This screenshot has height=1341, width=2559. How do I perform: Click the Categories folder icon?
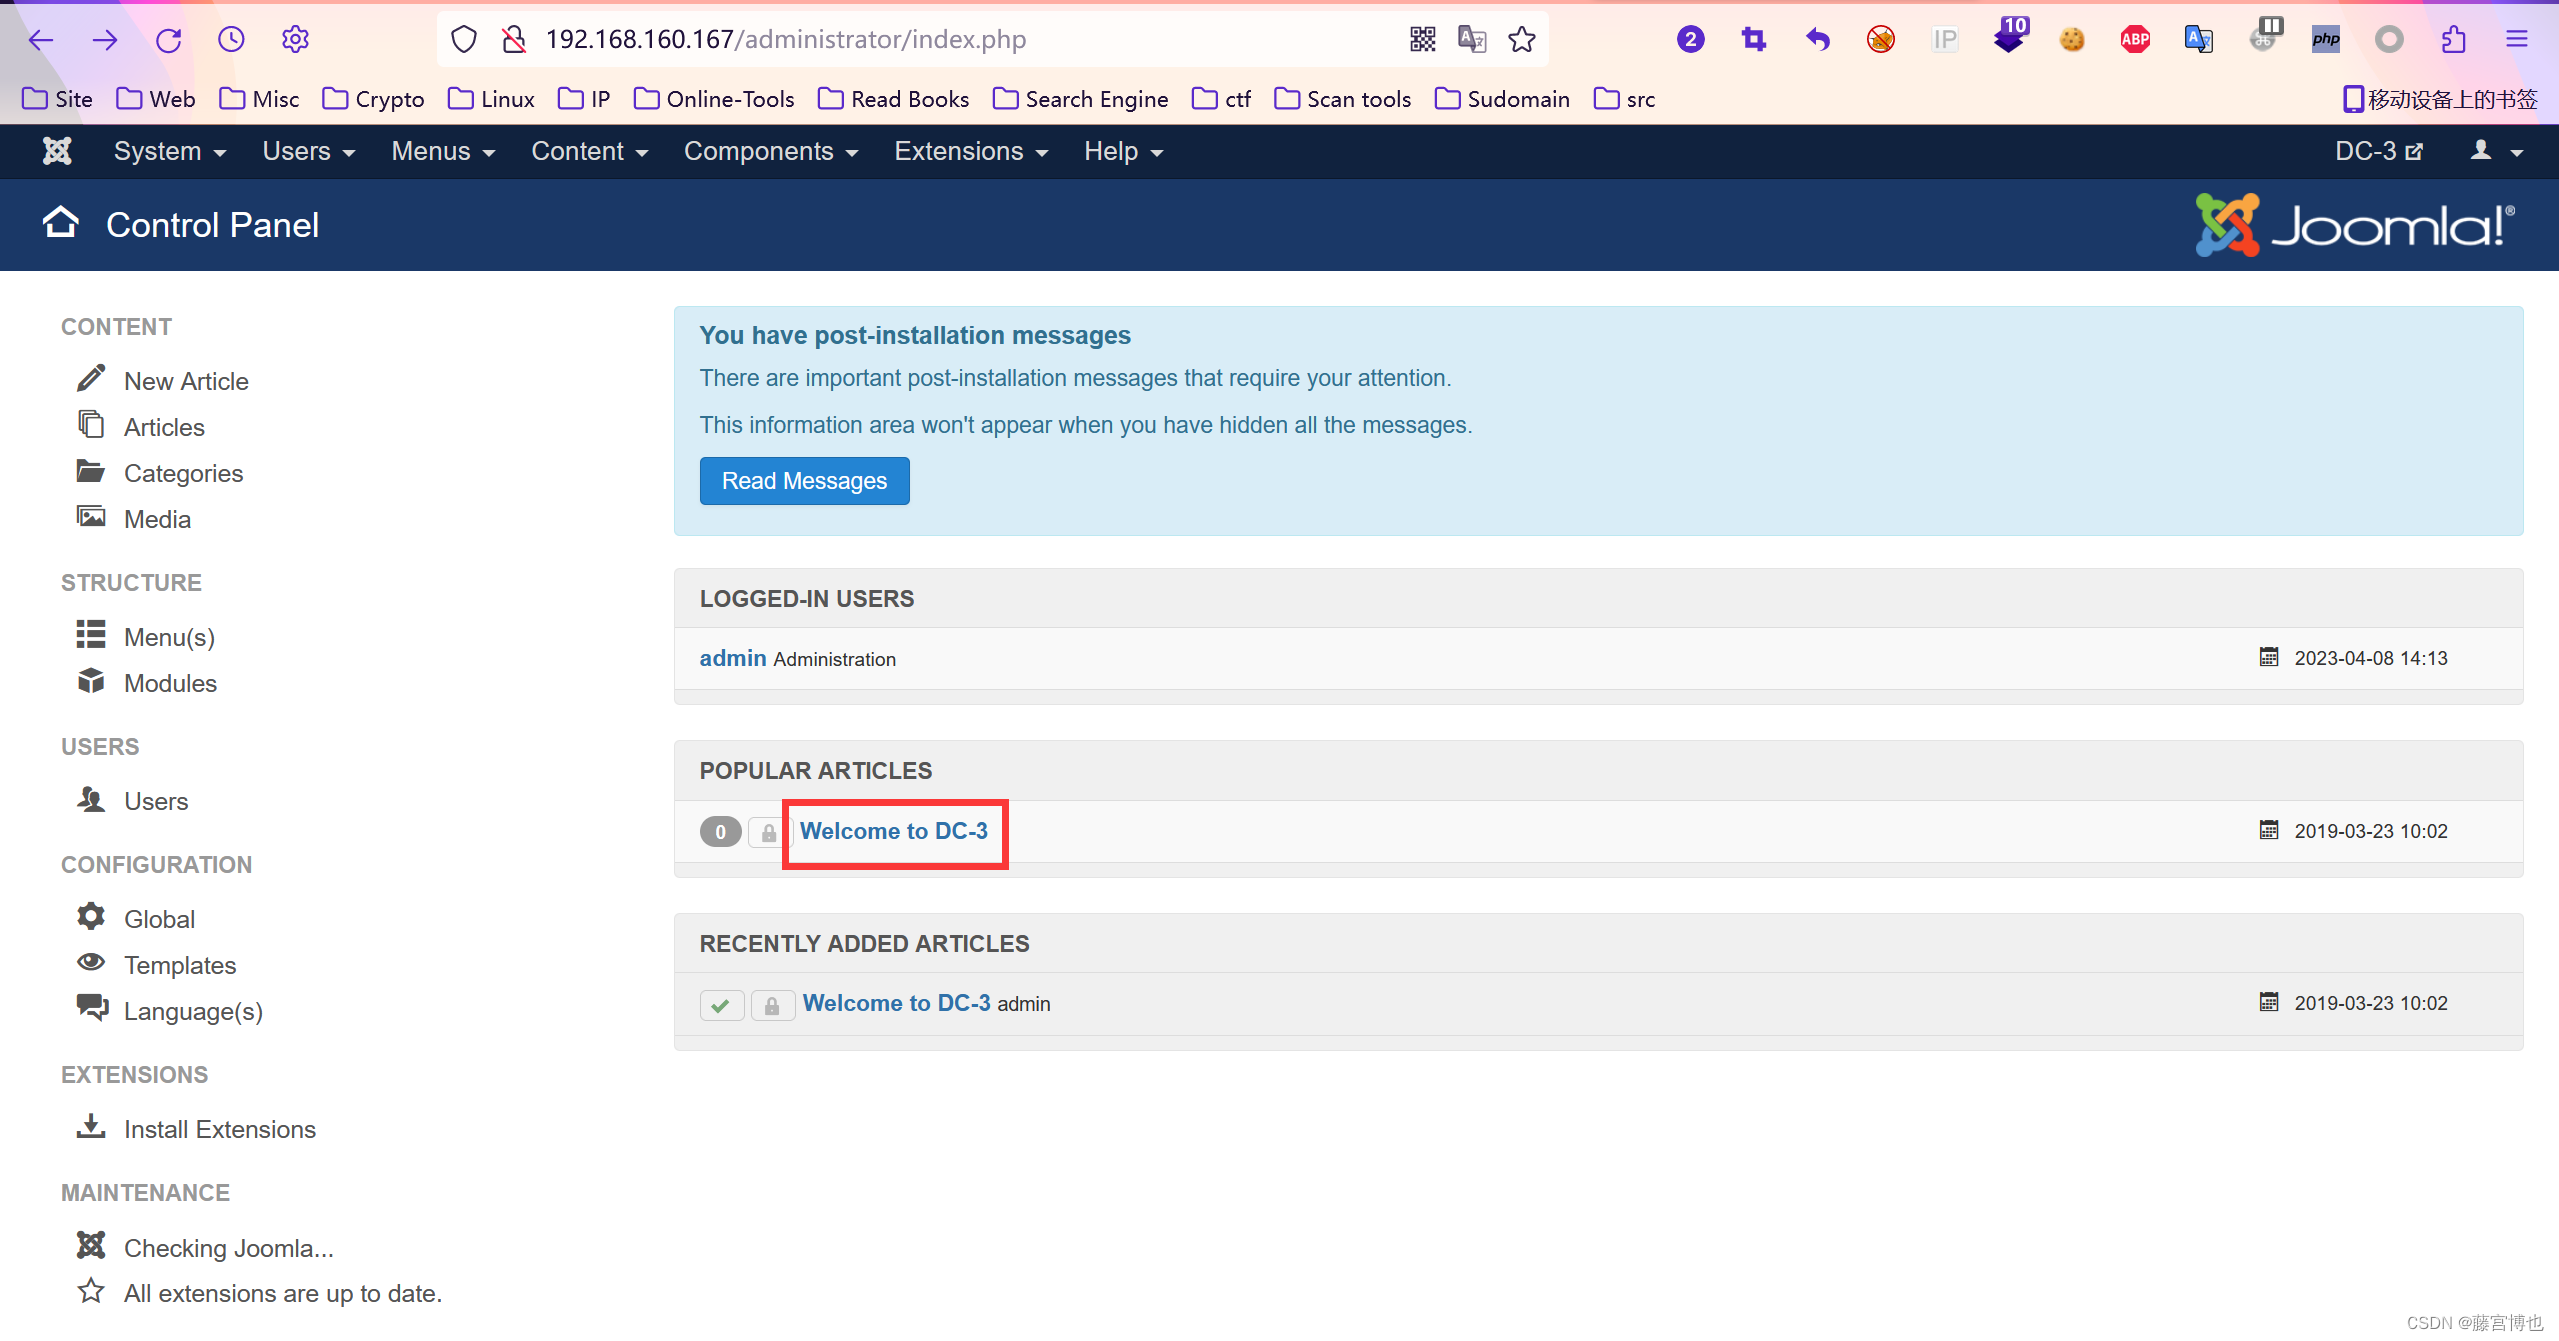pos(91,471)
